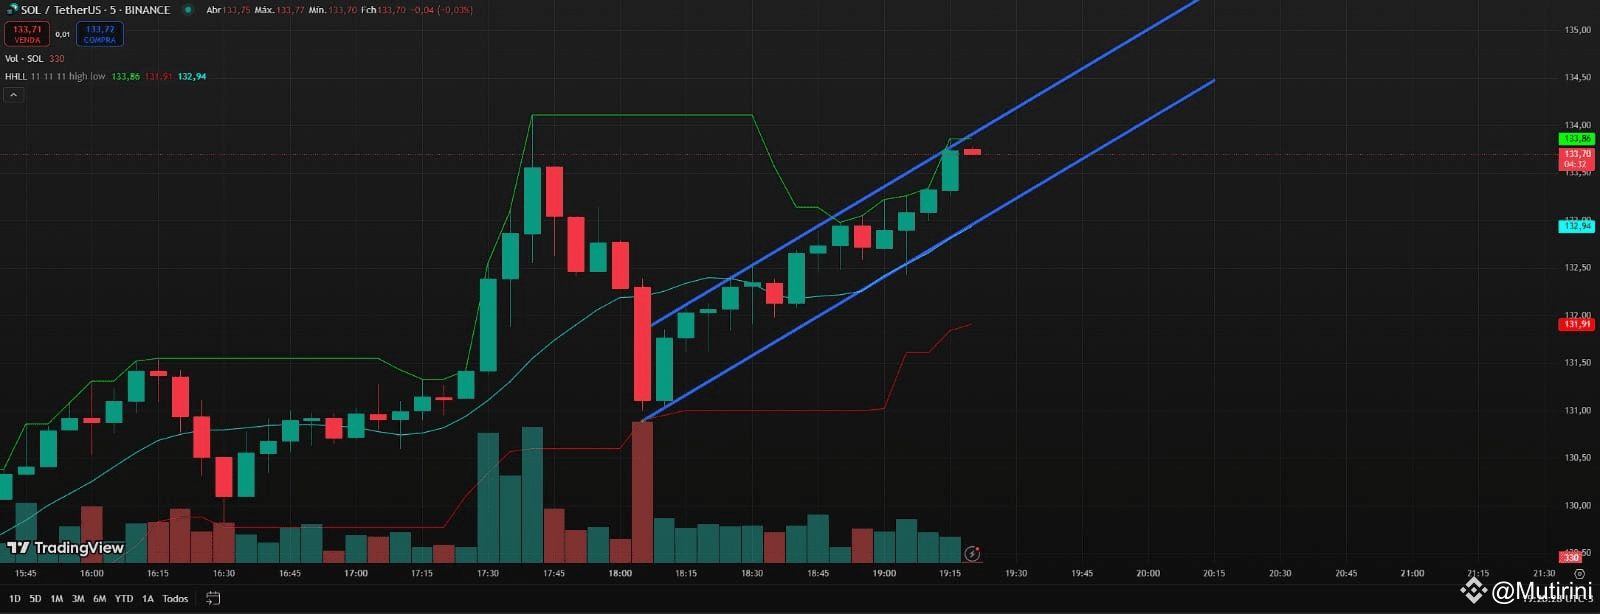This screenshot has width=1600, height=614.
Task: Click the SOL coin logo icon
Action: (11, 10)
